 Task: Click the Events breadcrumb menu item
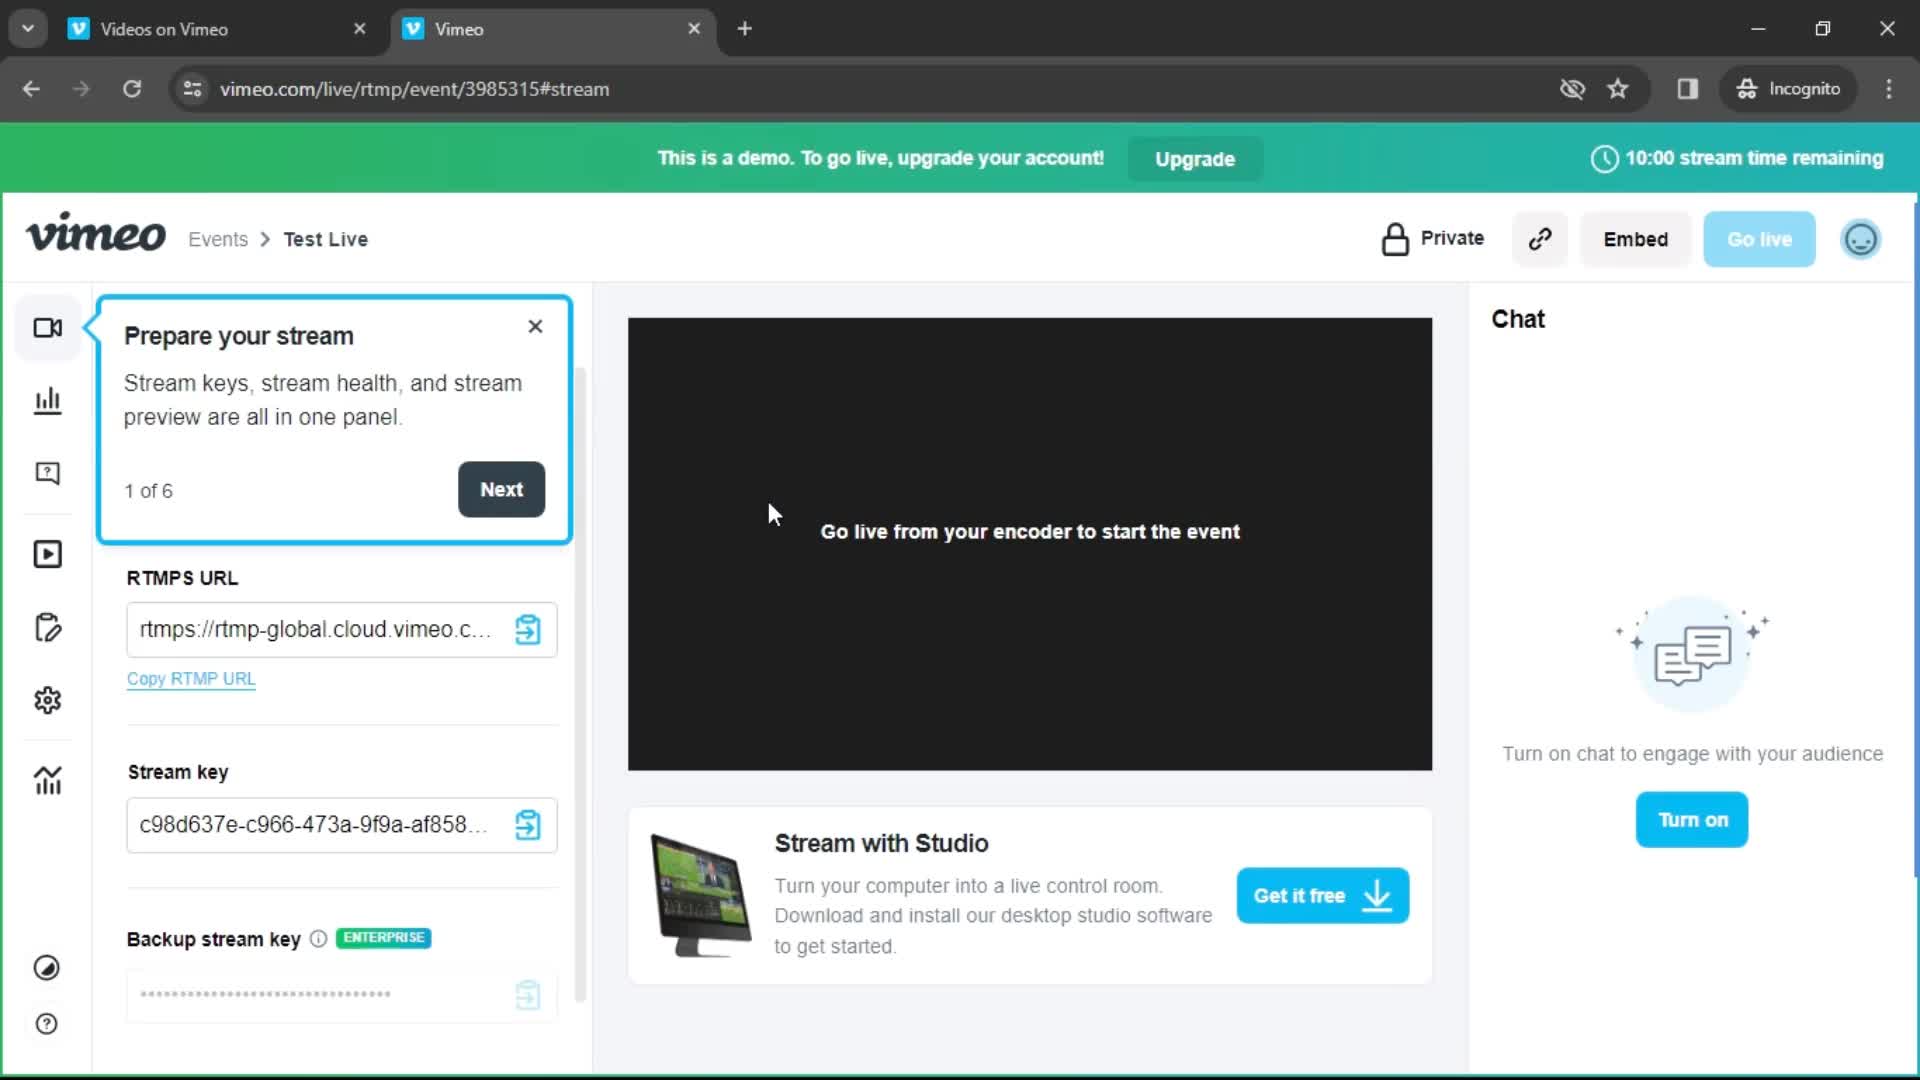click(218, 239)
